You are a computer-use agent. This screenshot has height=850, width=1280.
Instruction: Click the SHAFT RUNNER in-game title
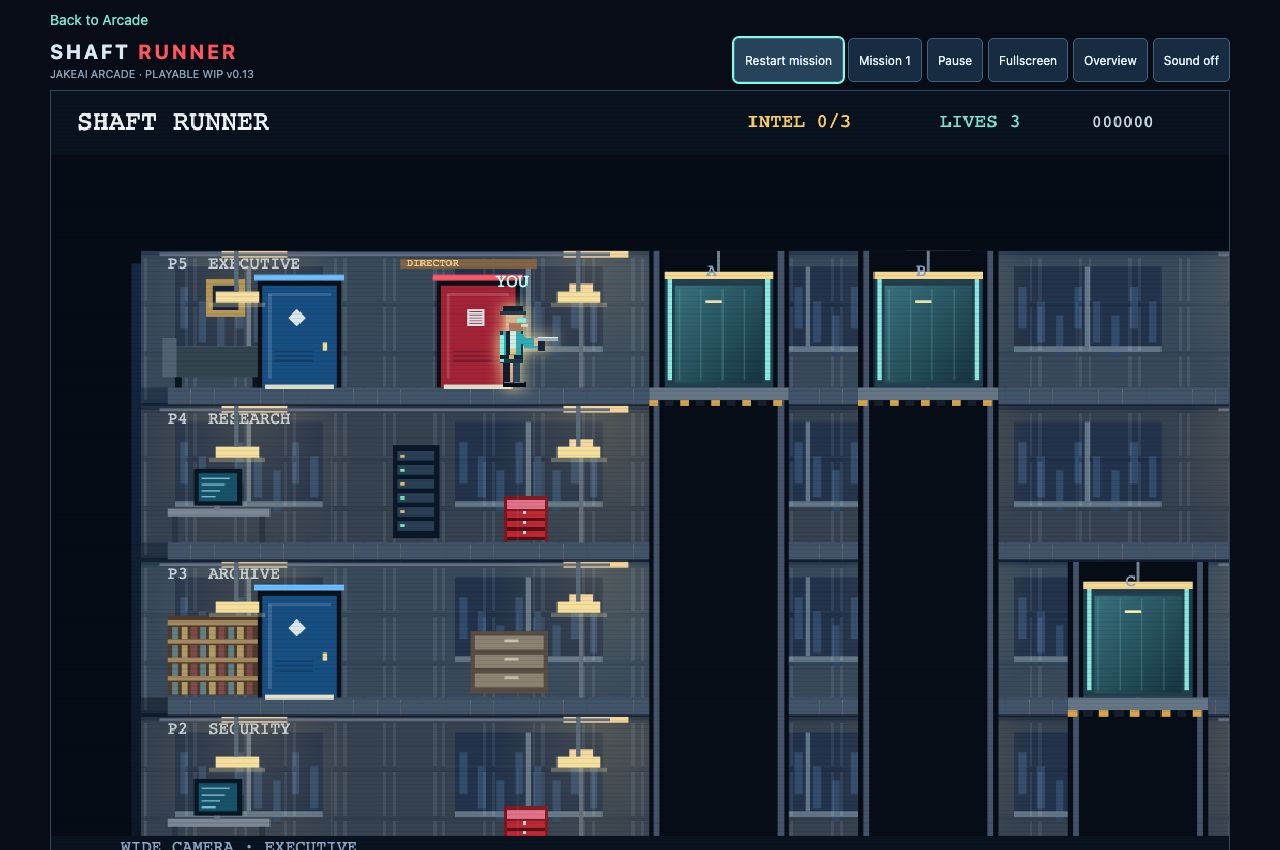[x=173, y=122]
